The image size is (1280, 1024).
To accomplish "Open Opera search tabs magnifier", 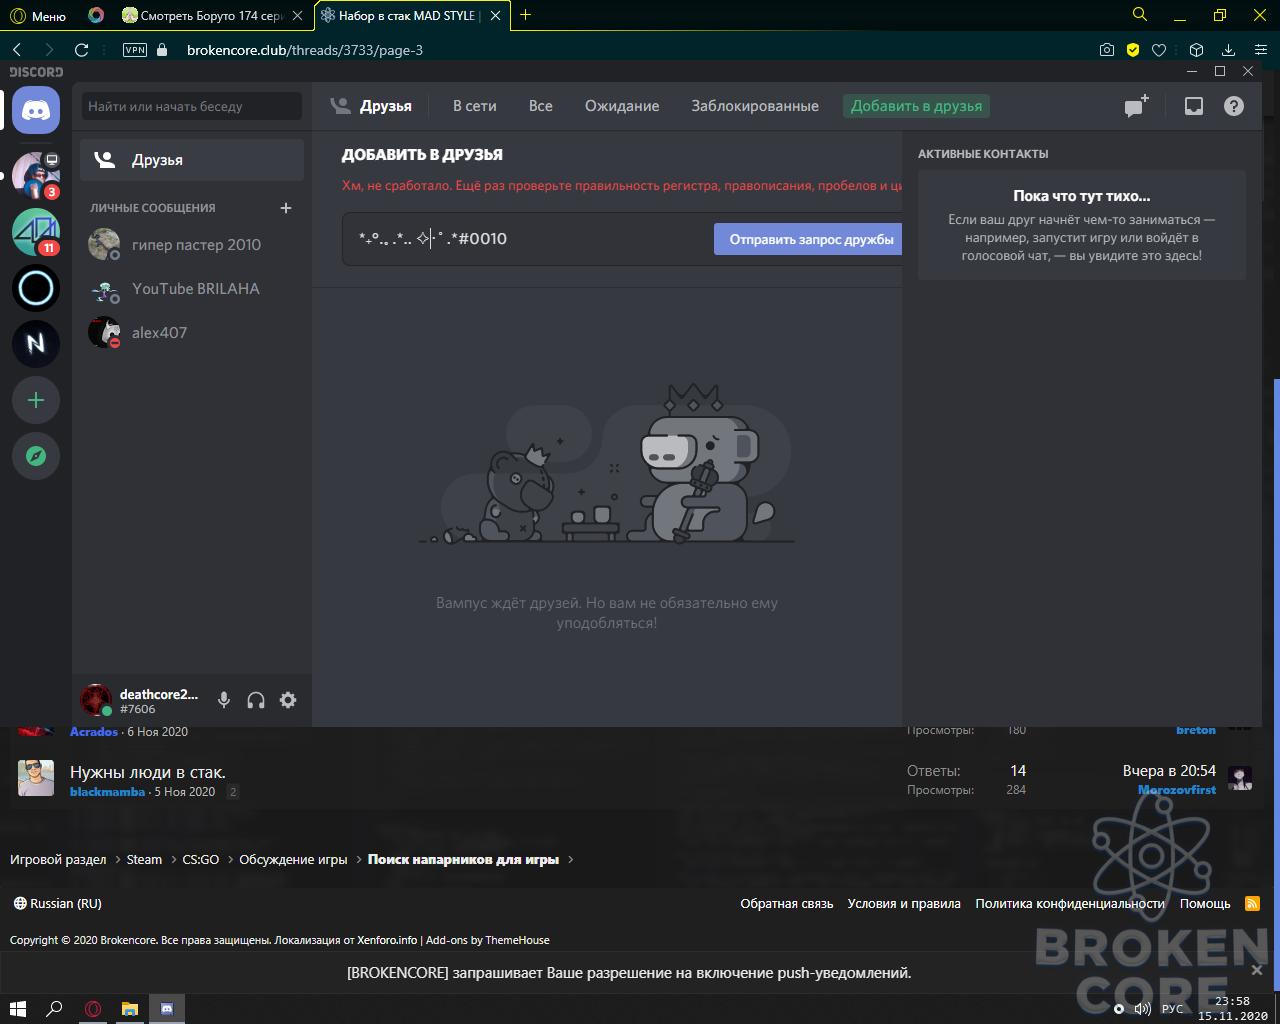I will coord(1139,14).
